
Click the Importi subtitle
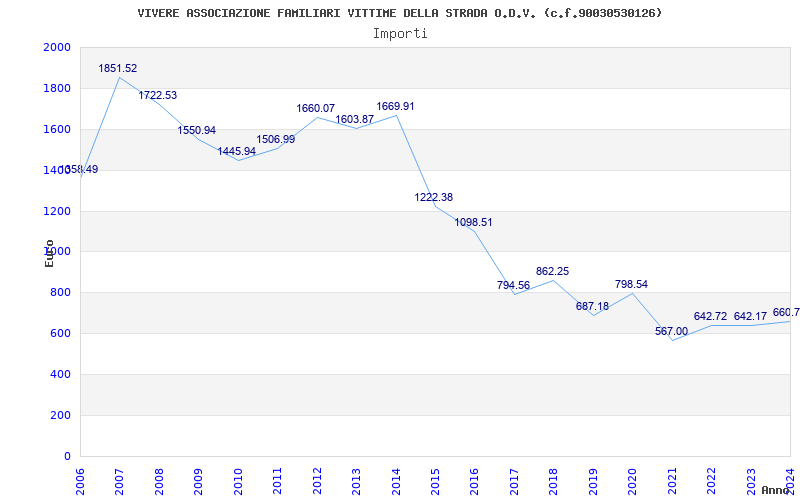[x=400, y=34]
